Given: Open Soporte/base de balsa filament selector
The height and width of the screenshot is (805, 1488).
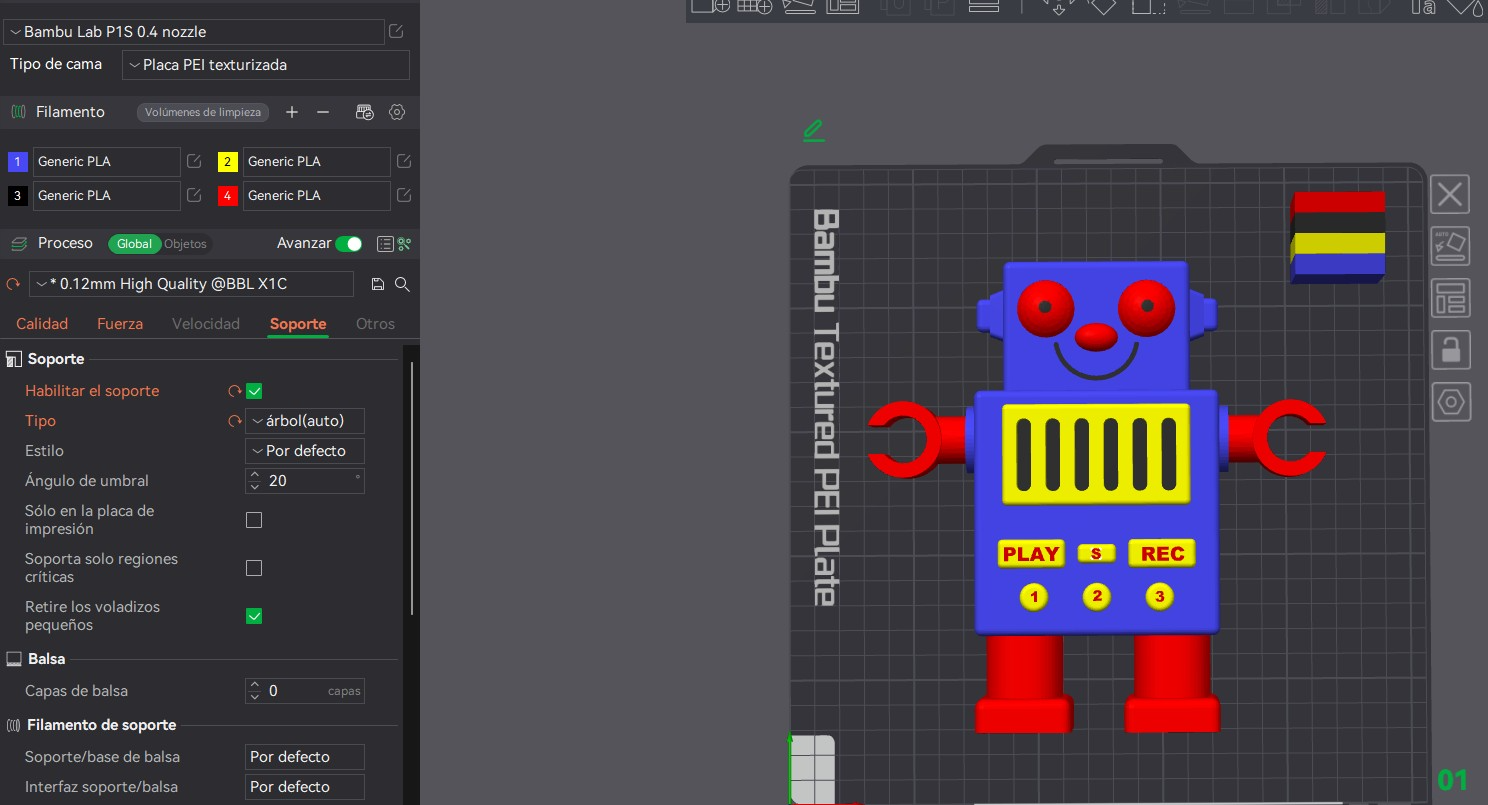Looking at the screenshot, I should (x=305, y=757).
